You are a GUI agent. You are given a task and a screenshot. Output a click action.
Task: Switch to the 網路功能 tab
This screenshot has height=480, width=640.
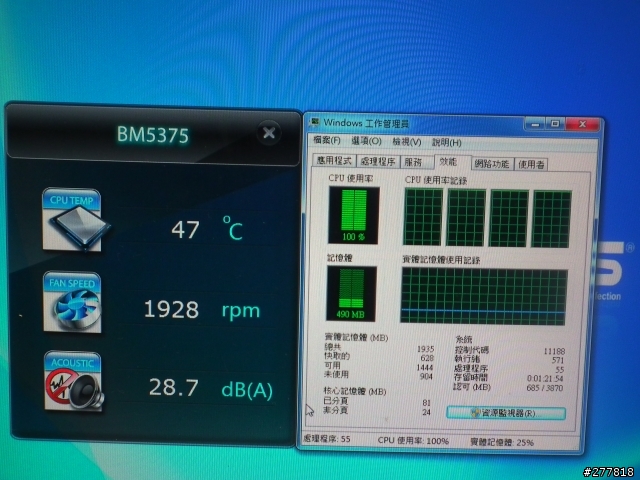pyautogui.click(x=492, y=164)
